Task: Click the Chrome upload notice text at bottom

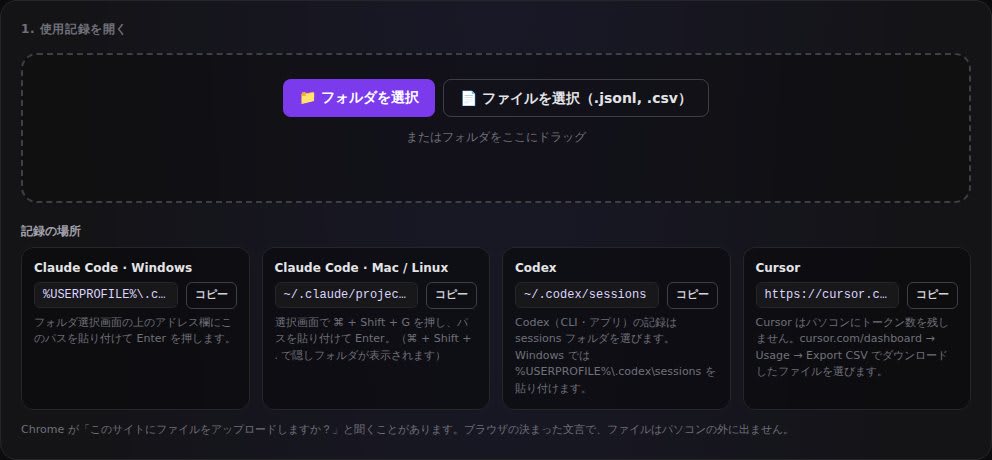Action: (406, 430)
